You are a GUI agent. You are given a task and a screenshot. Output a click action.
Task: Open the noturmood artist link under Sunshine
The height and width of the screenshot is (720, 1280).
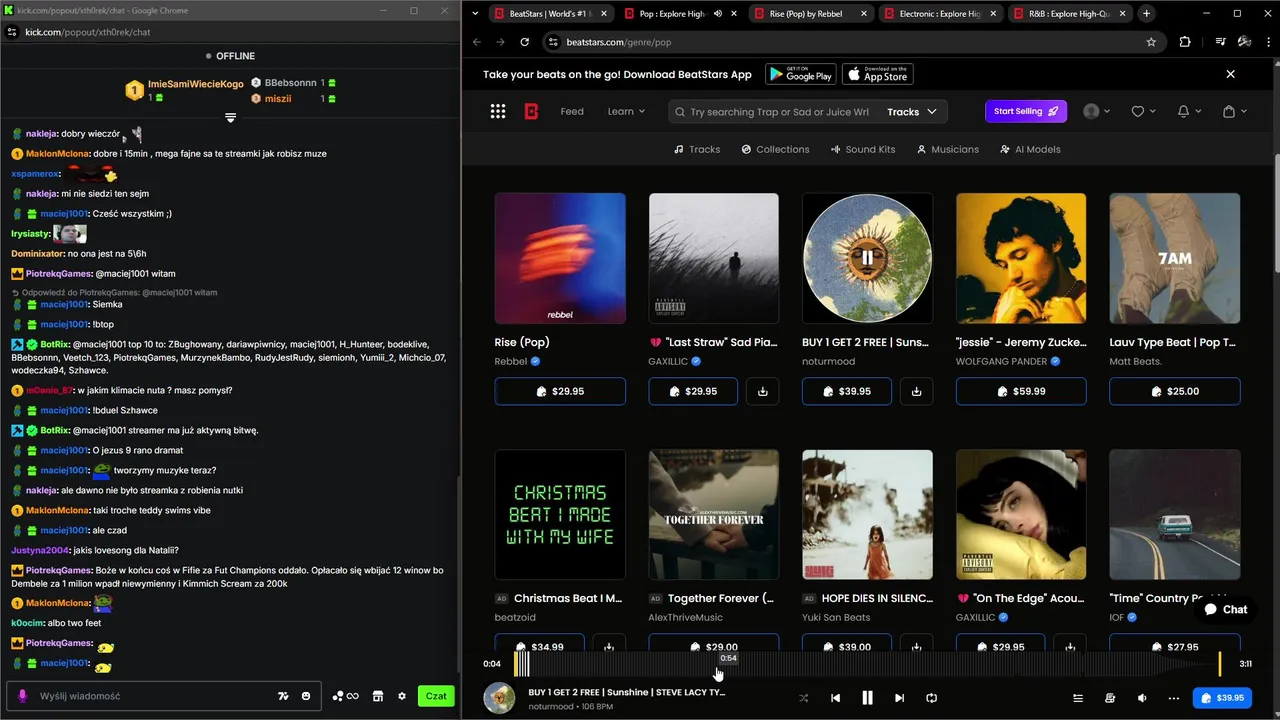(x=829, y=361)
